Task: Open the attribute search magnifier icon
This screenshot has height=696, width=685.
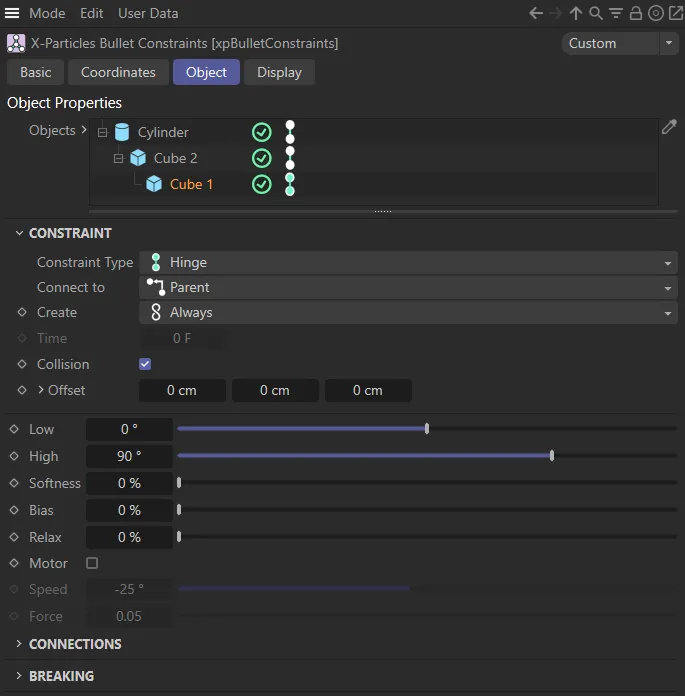Action: pos(596,13)
